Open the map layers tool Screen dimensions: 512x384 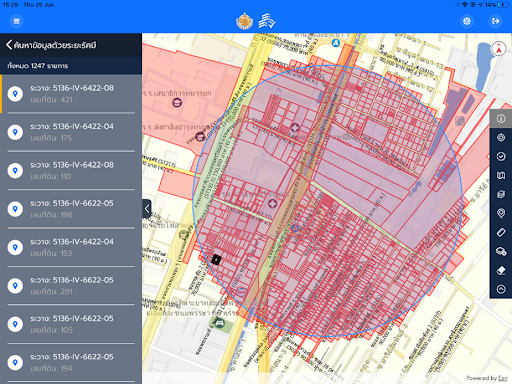click(x=501, y=194)
